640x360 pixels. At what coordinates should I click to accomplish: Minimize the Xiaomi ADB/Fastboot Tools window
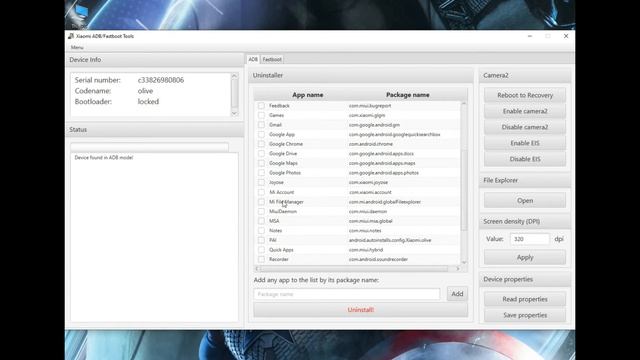(x=530, y=36)
